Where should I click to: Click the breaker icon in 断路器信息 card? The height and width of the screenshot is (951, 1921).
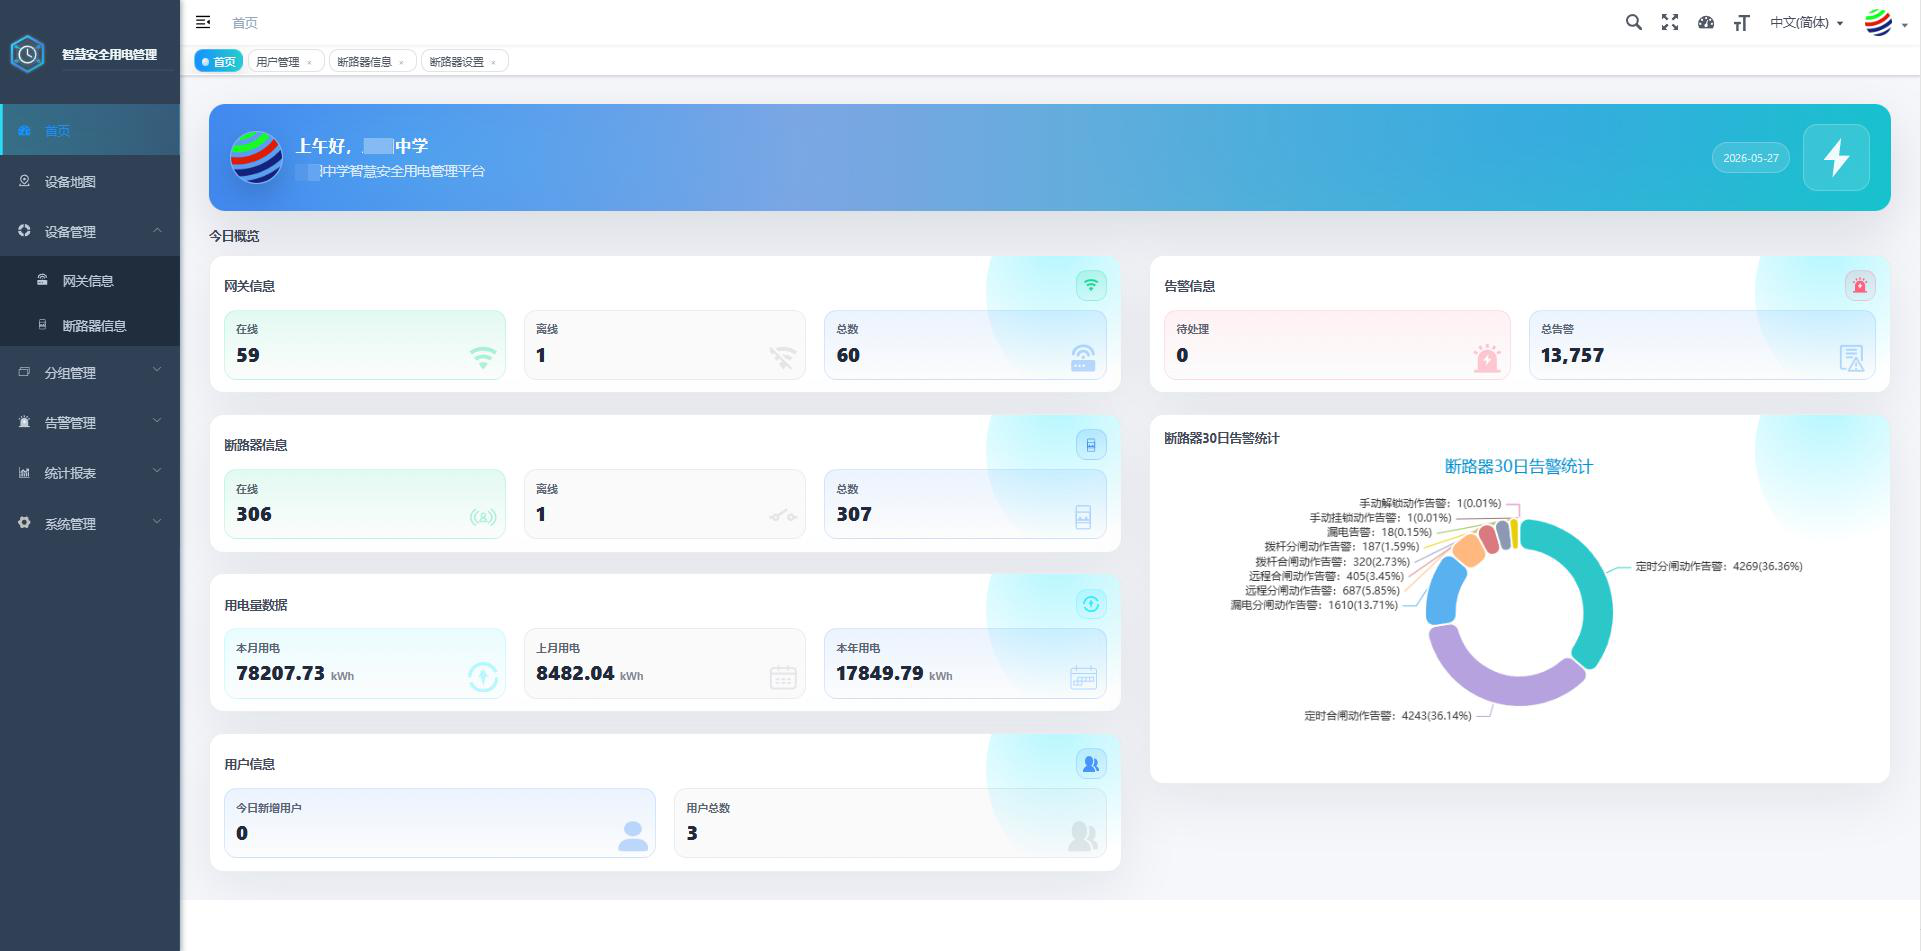point(1091,444)
